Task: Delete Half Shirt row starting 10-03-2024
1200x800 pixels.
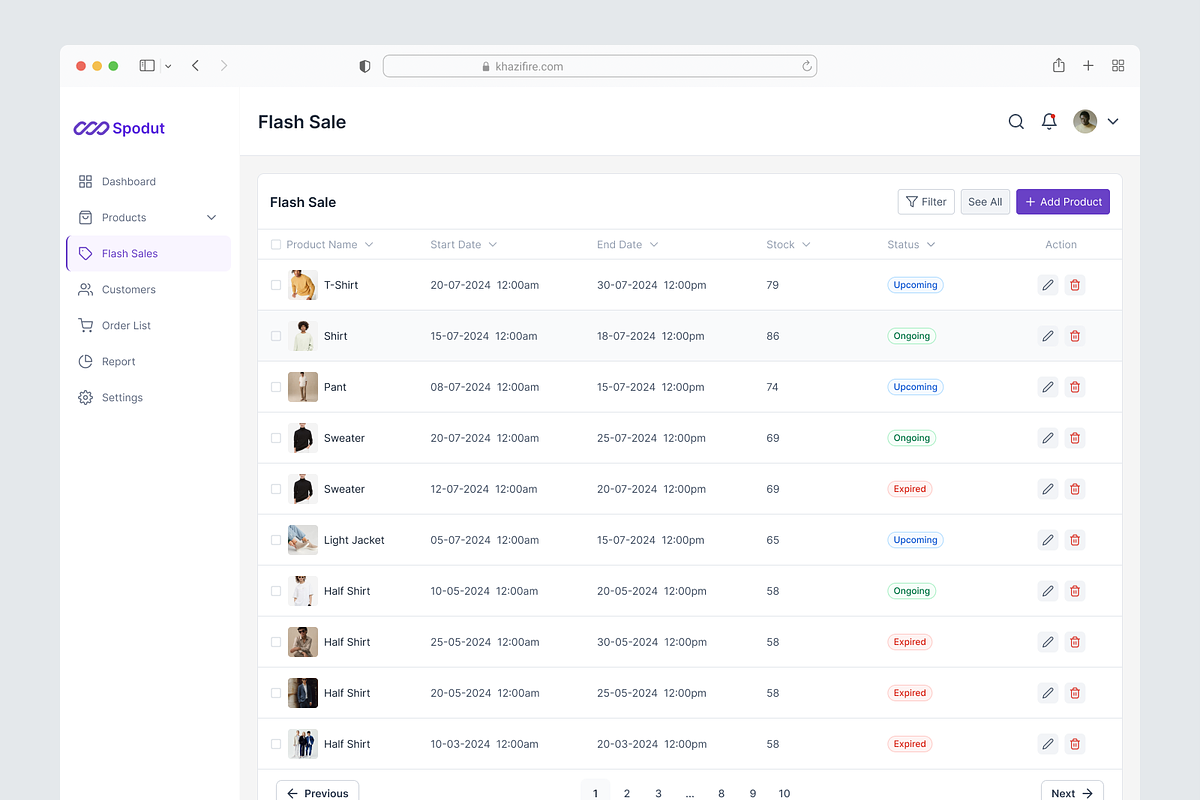Action: tap(1075, 744)
